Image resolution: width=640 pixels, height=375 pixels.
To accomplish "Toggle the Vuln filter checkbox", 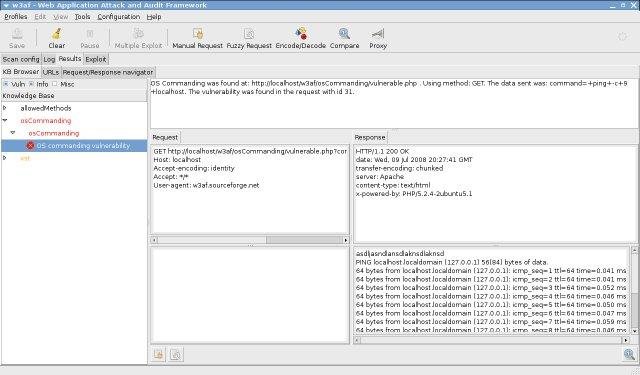I will [6, 84].
